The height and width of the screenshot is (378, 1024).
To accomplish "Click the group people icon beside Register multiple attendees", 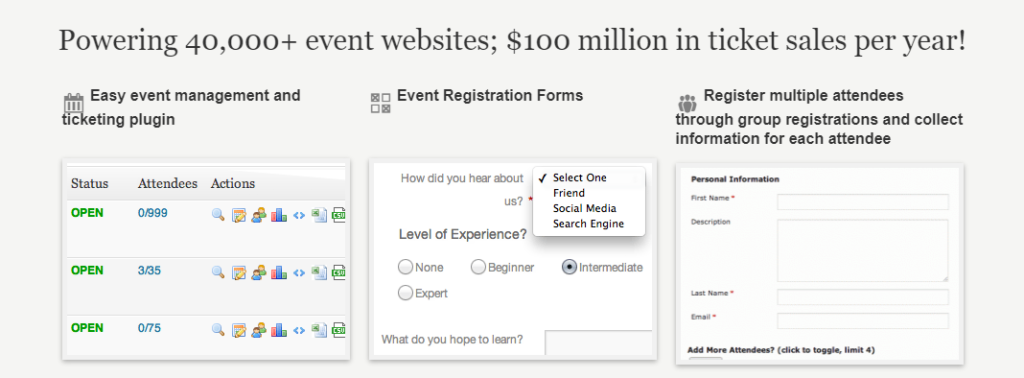I will [688, 103].
